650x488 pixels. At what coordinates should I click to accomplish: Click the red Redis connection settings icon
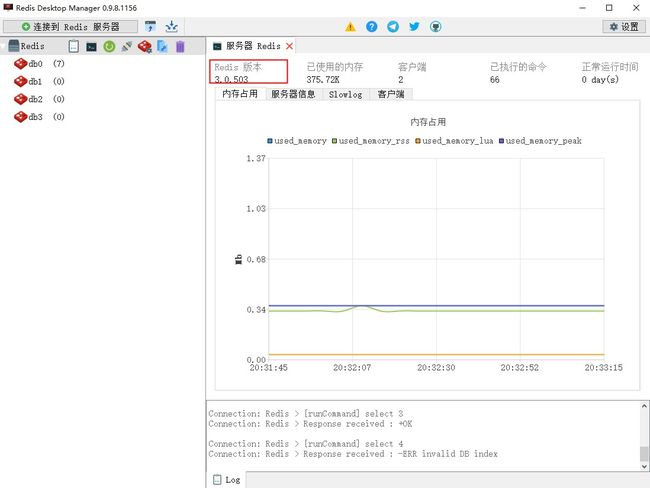tap(145, 46)
